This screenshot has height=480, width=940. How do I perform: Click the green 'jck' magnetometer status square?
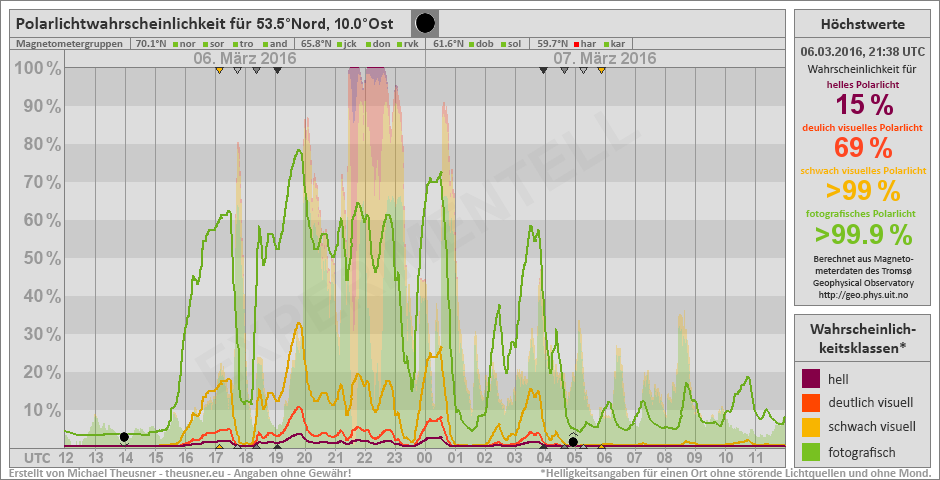coord(339,44)
